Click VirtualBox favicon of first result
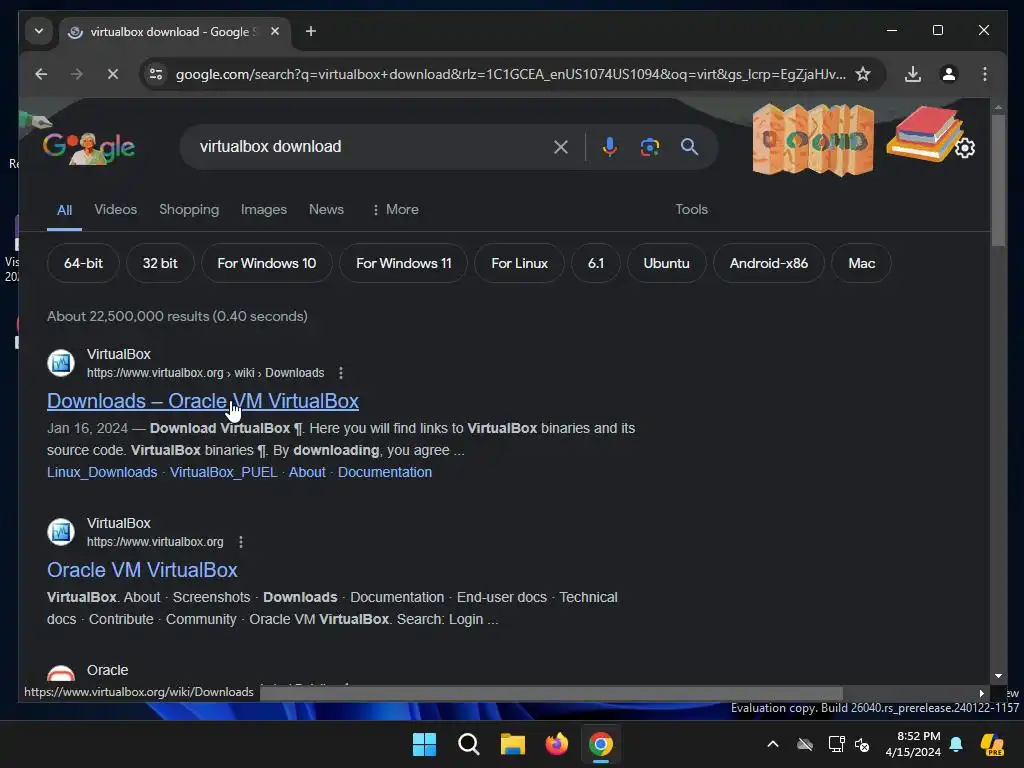This screenshot has width=1024, height=768. (x=61, y=363)
